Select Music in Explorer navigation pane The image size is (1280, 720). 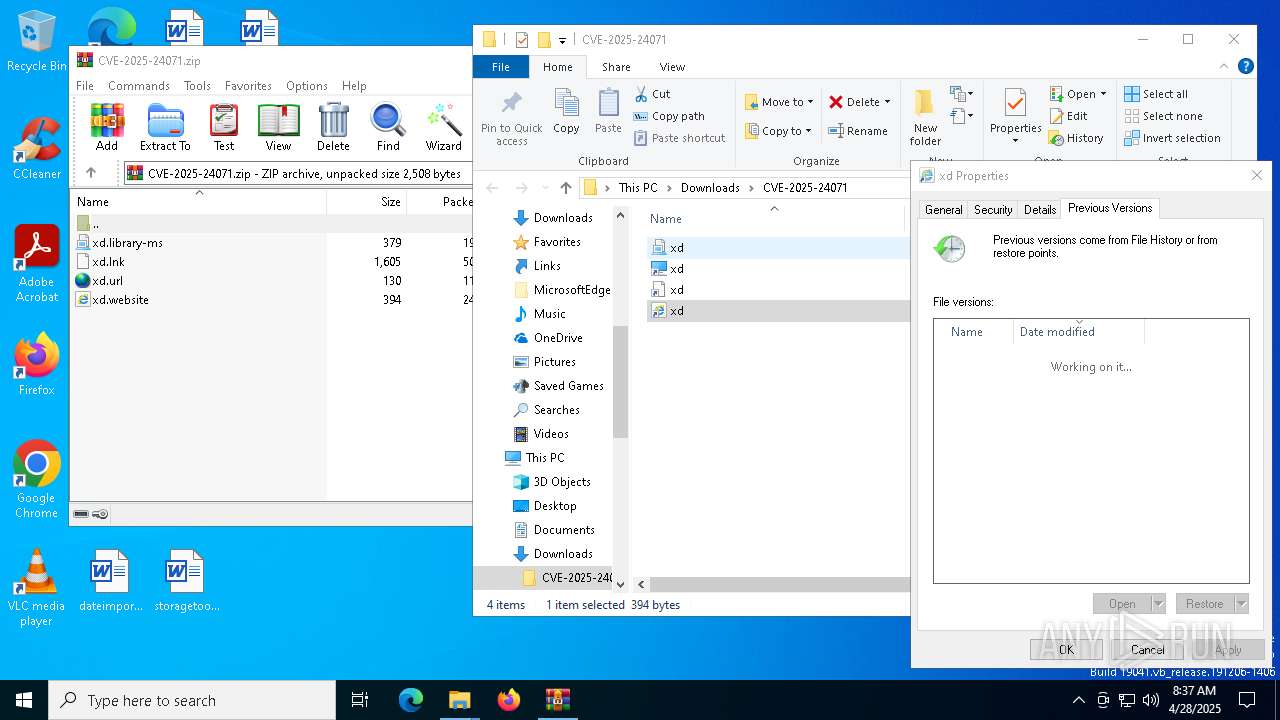549,314
